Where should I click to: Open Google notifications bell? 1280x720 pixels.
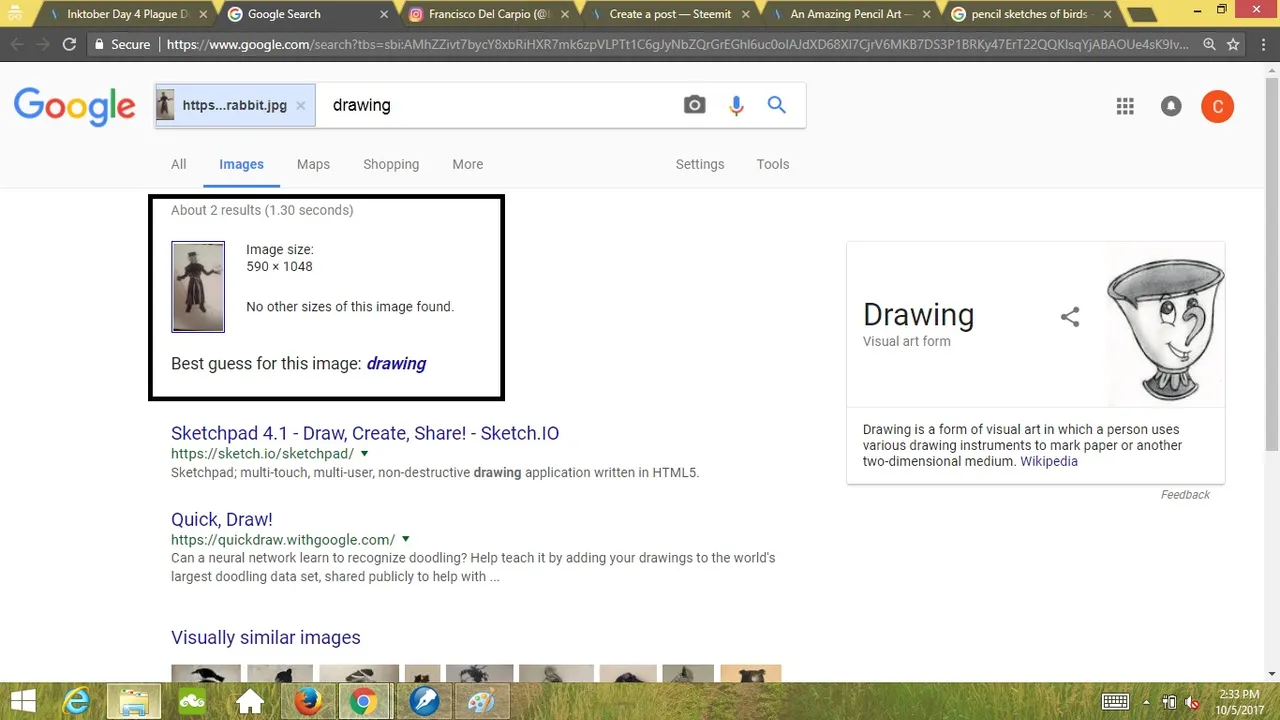pos(1171,106)
